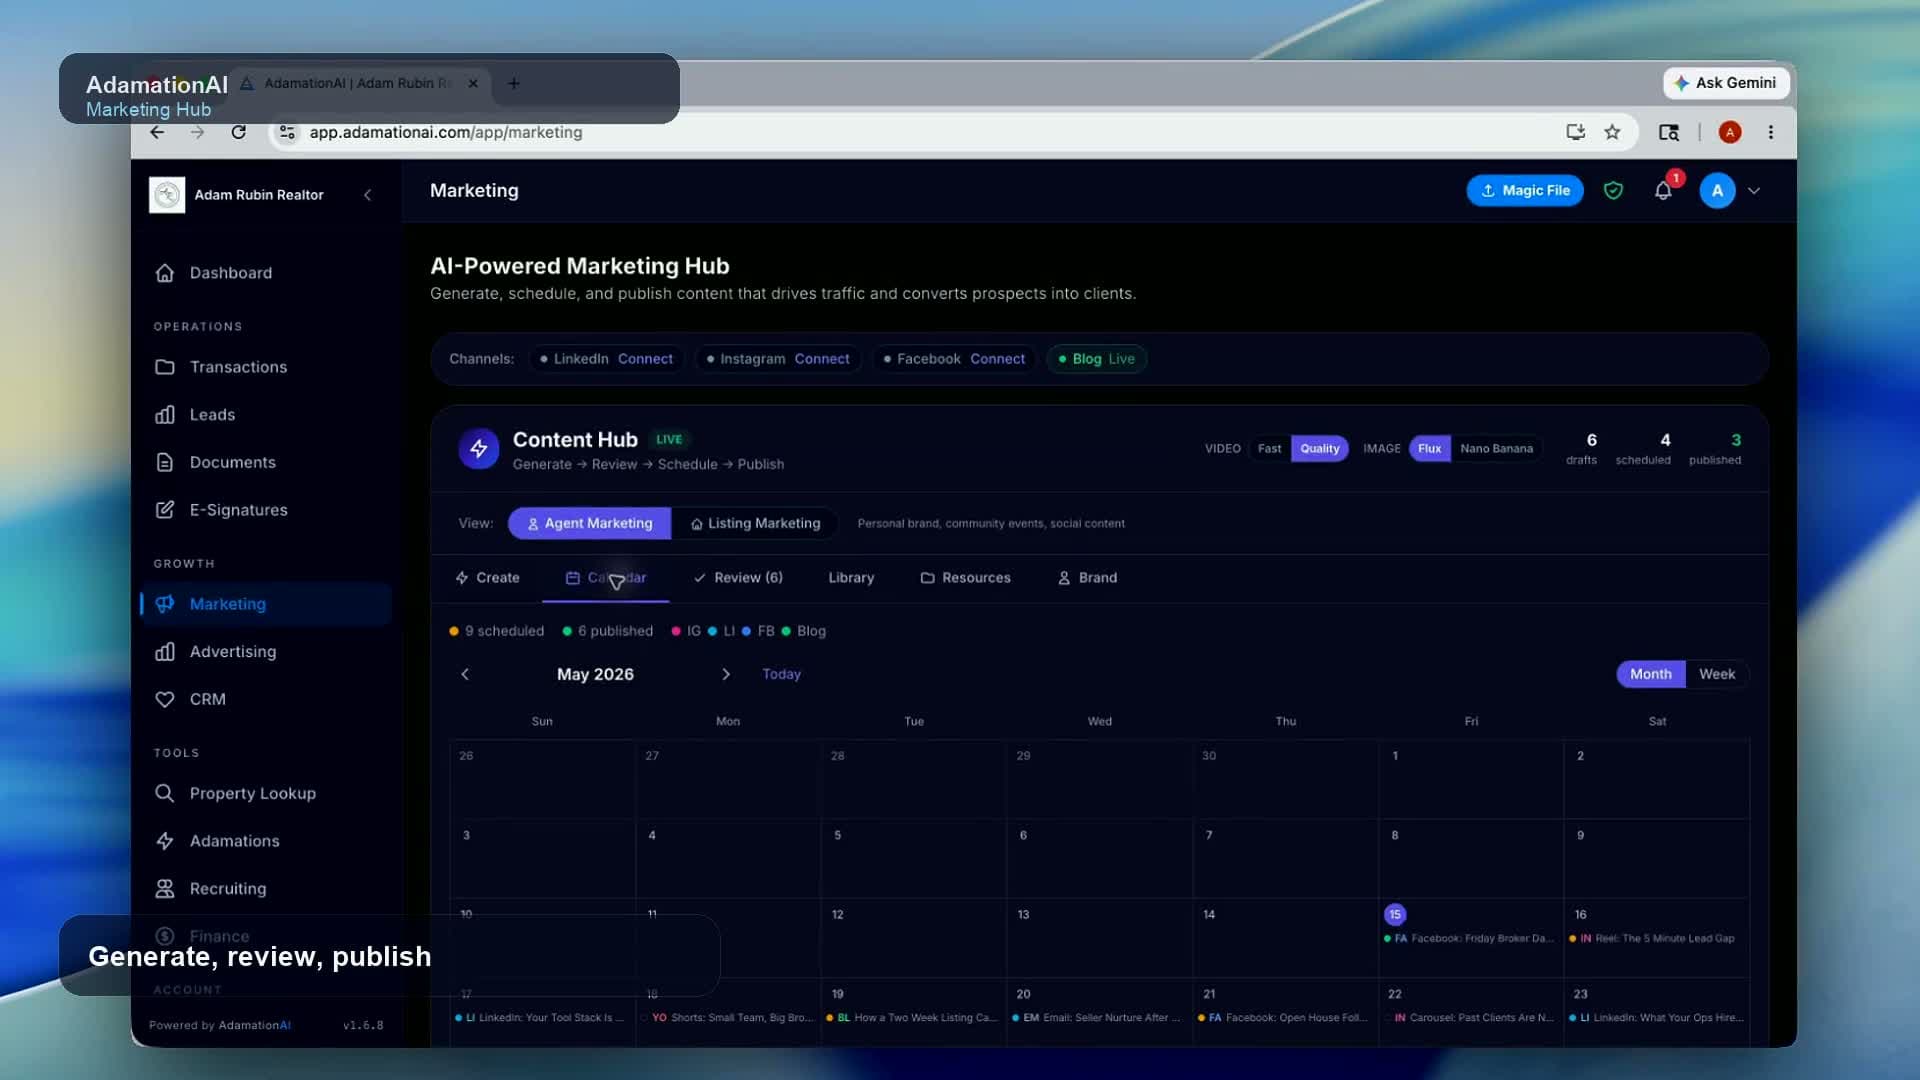The height and width of the screenshot is (1080, 1920).
Task: Open LinkedIn What Your Ops Hire event
Action: coord(1656,1018)
